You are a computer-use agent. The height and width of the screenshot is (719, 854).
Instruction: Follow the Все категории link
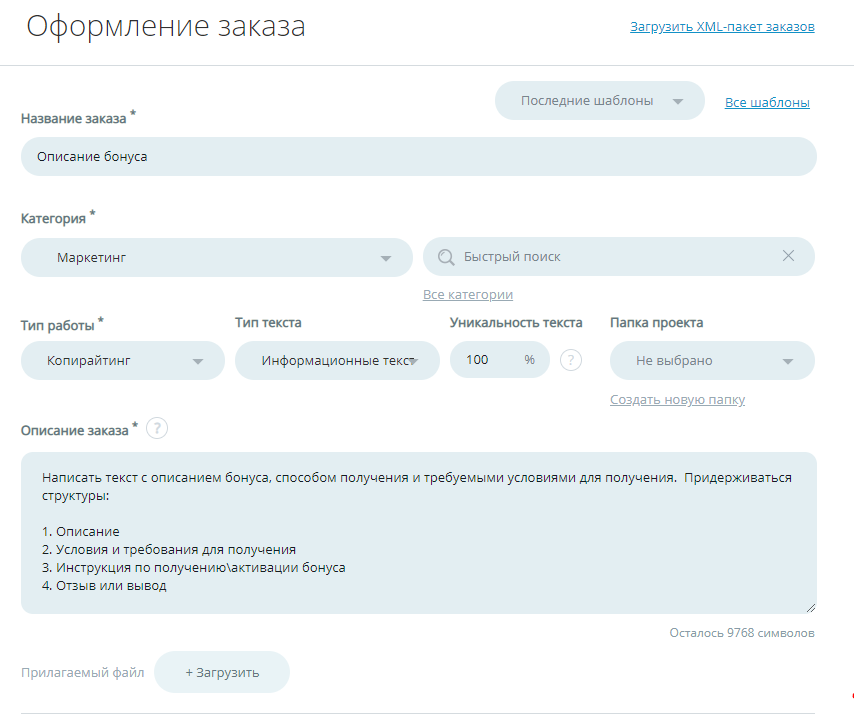pyautogui.click(x=468, y=295)
